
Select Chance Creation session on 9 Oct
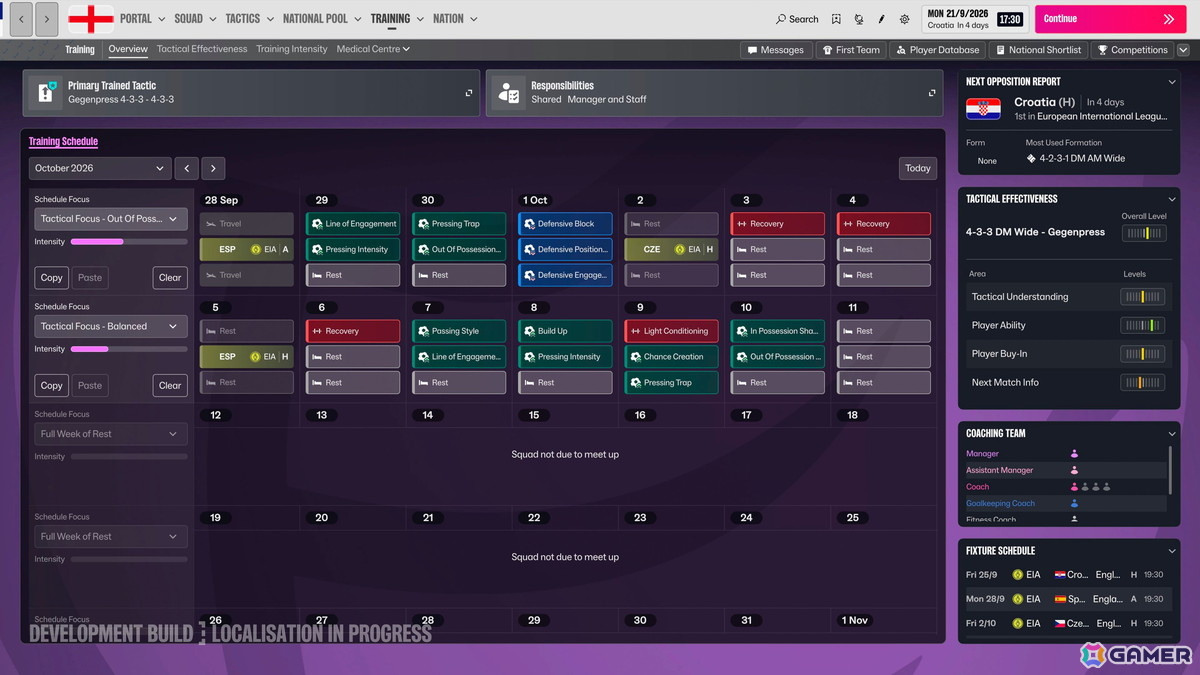coord(671,356)
